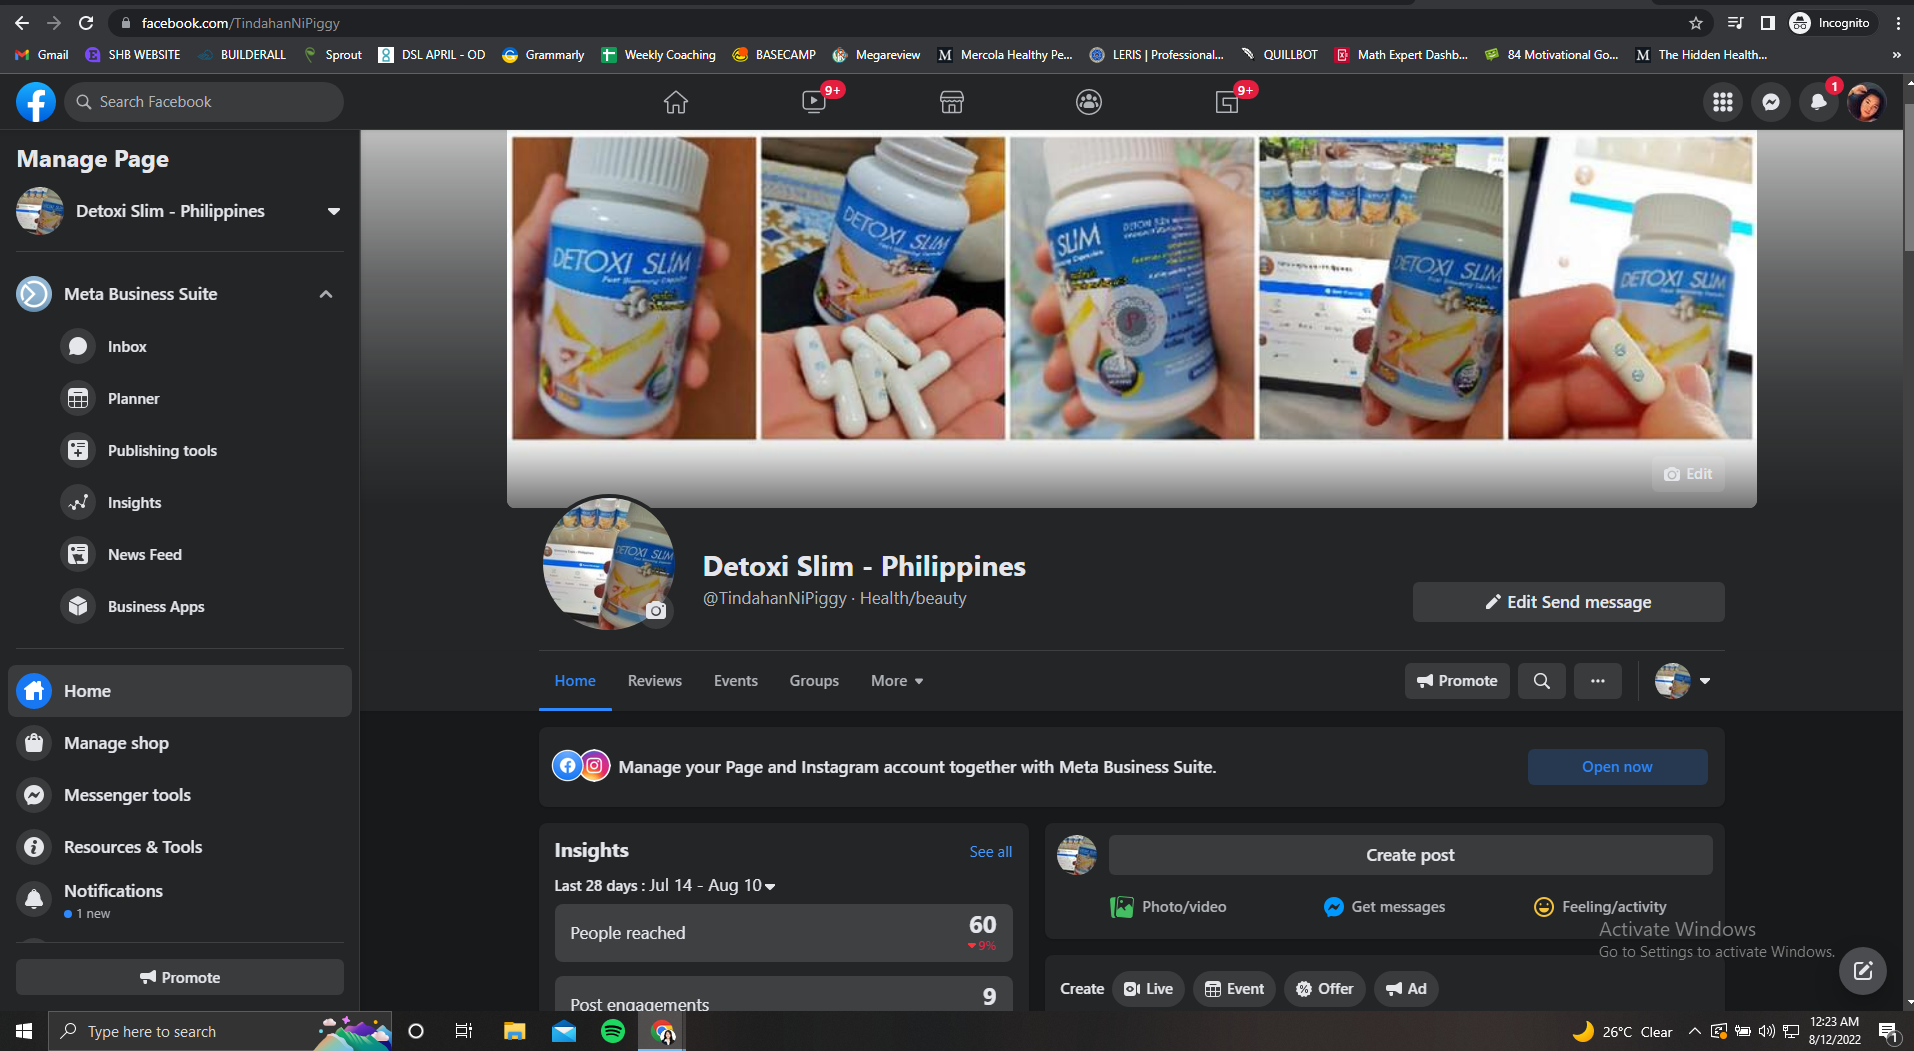This screenshot has height=1051, width=1914.
Task: Switch to the Reviews tab
Action: click(654, 680)
